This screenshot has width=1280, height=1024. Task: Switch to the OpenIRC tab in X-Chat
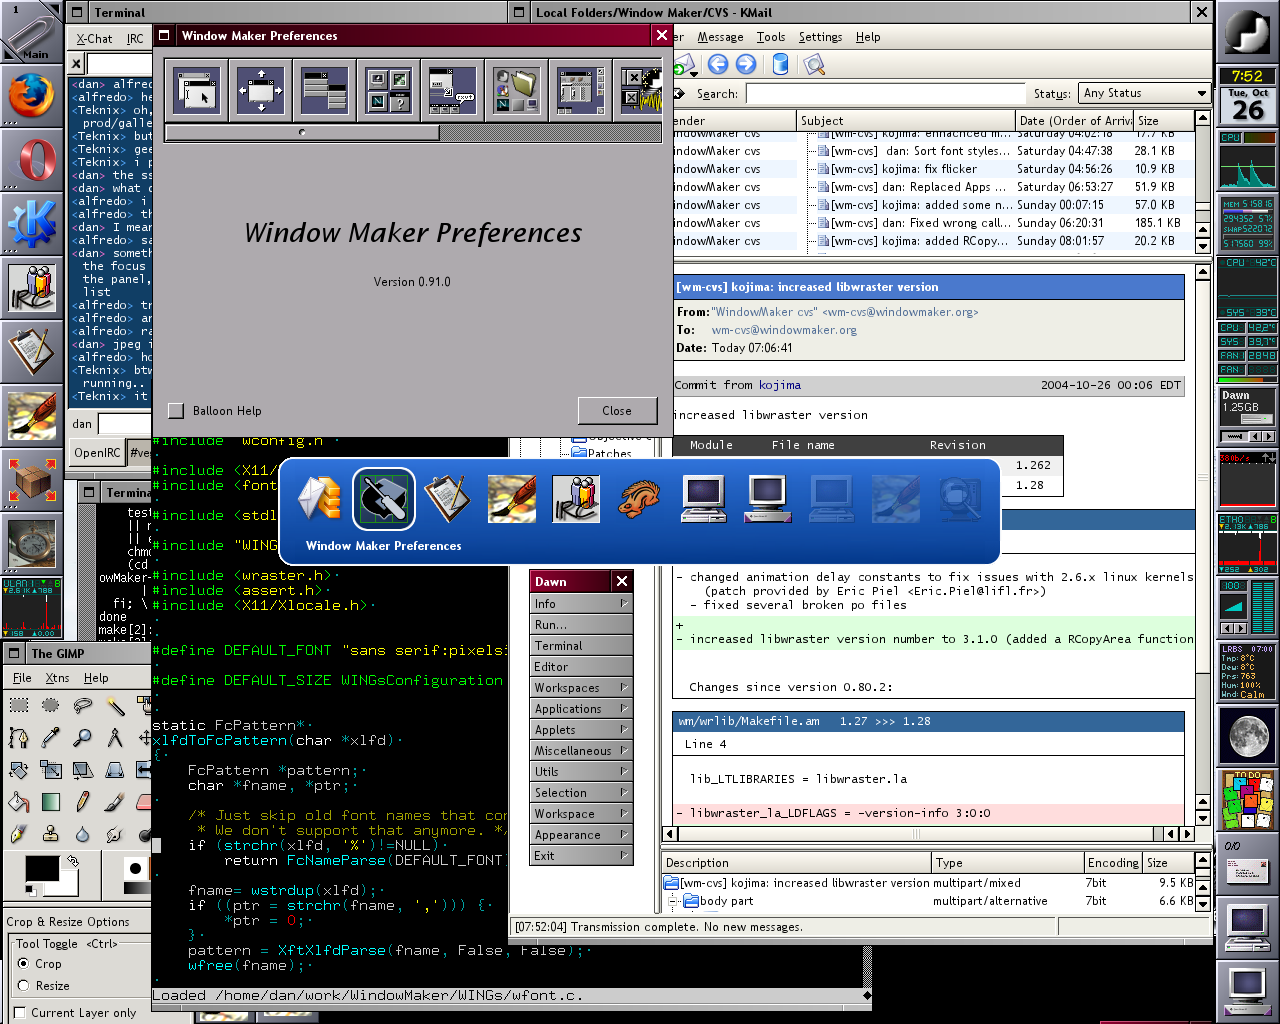(x=97, y=453)
